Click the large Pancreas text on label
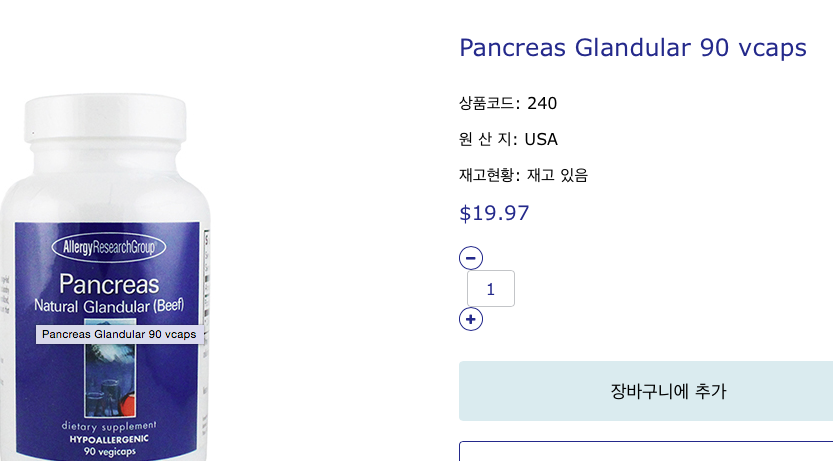This screenshot has width=833, height=461. (108, 283)
